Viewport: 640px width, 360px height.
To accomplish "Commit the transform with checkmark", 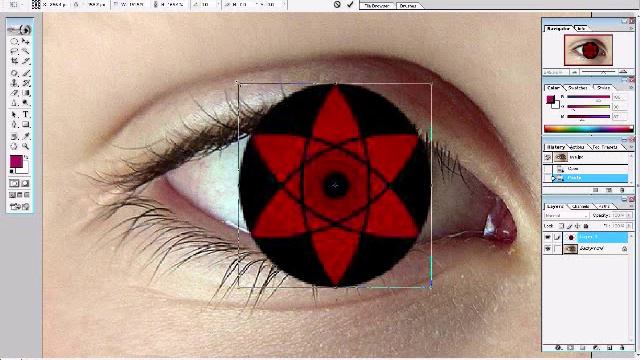I will [350, 4].
